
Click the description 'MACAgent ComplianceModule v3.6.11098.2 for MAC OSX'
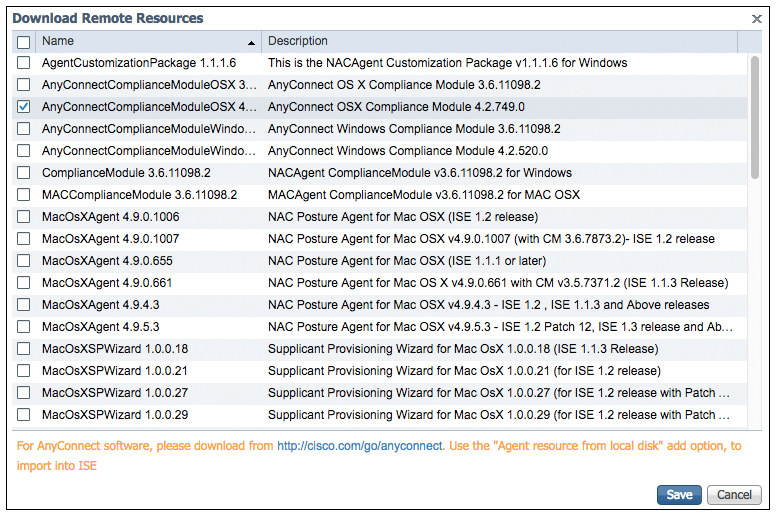[424, 195]
